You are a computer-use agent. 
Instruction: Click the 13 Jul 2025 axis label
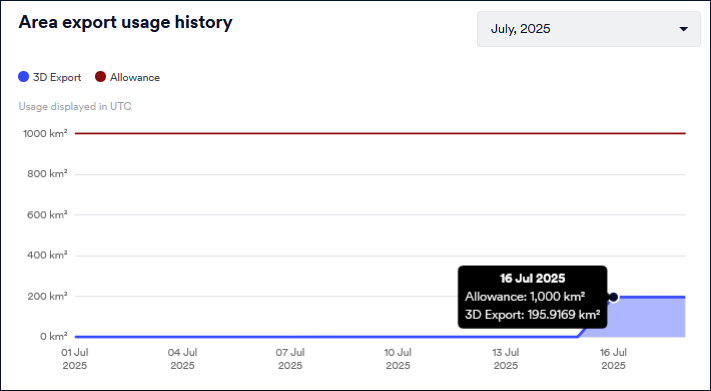pos(506,359)
